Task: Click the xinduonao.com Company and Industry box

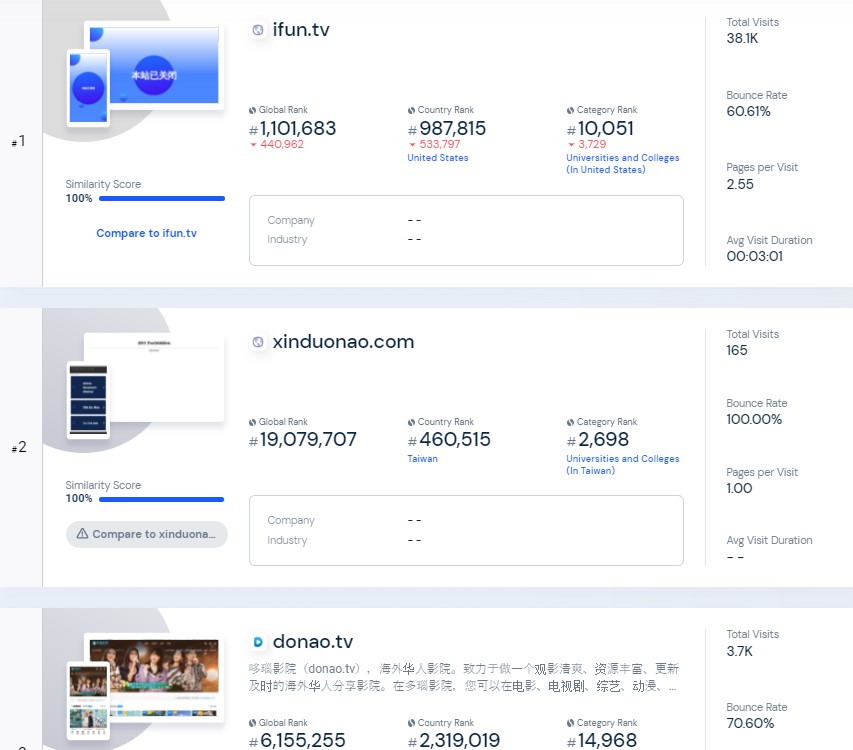Action: [466, 530]
